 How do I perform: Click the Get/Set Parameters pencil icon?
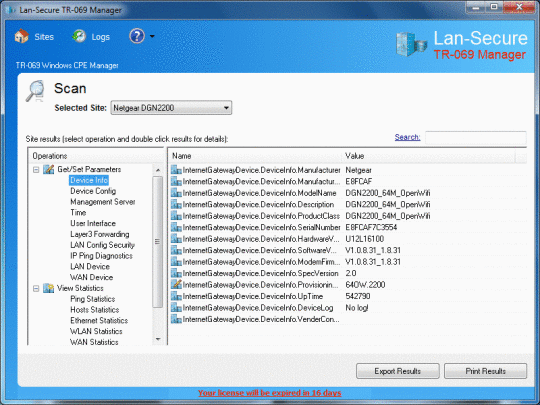click(49, 169)
